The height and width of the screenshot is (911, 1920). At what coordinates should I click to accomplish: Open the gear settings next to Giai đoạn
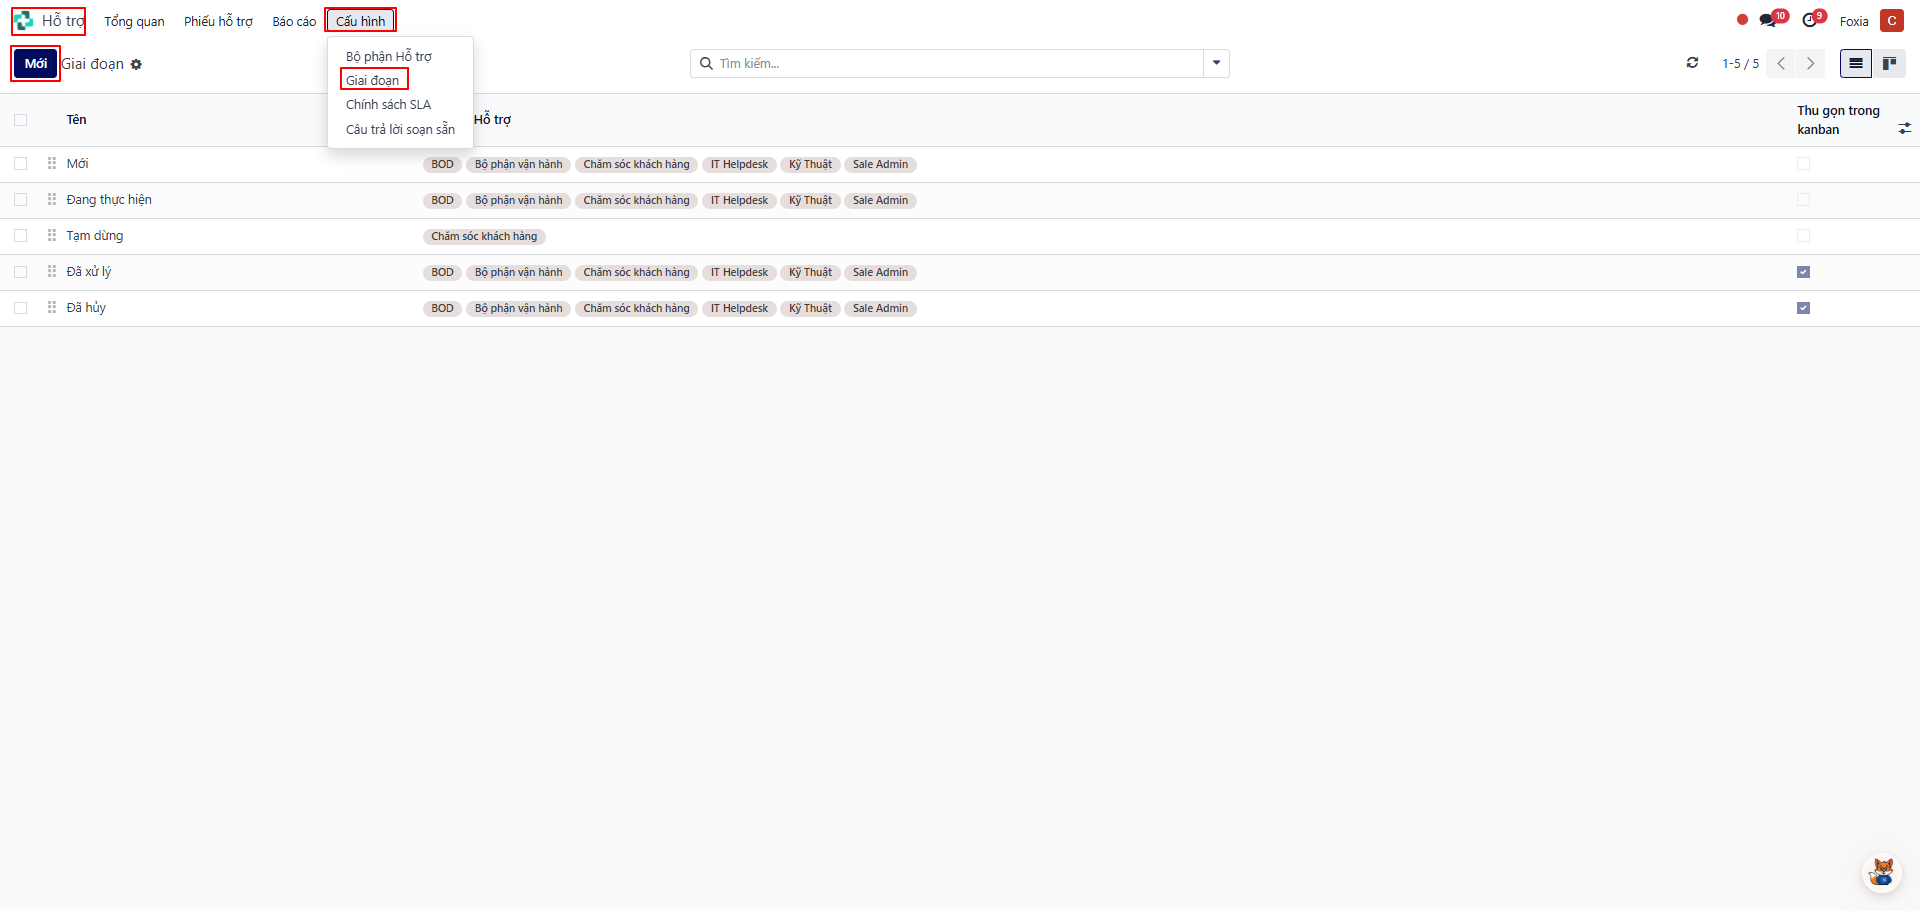(137, 65)
